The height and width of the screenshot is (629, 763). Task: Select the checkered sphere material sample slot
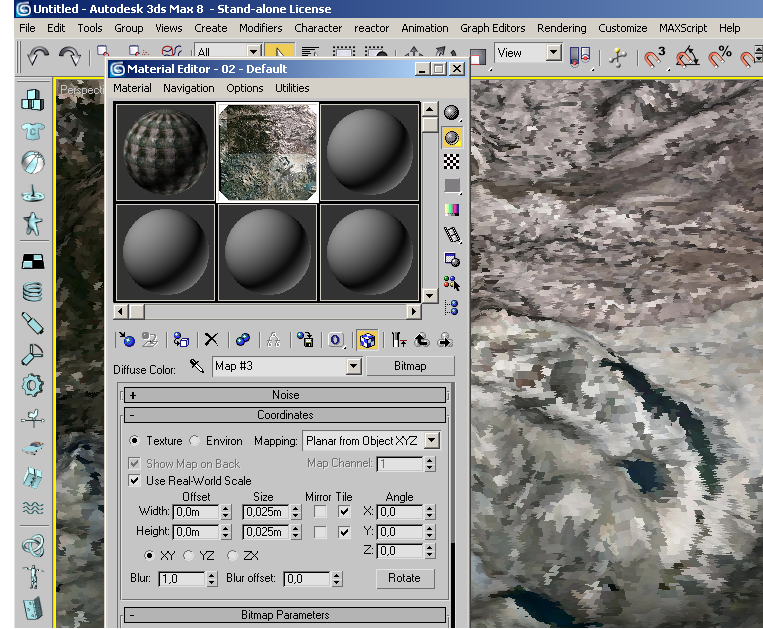coord(166,152)
